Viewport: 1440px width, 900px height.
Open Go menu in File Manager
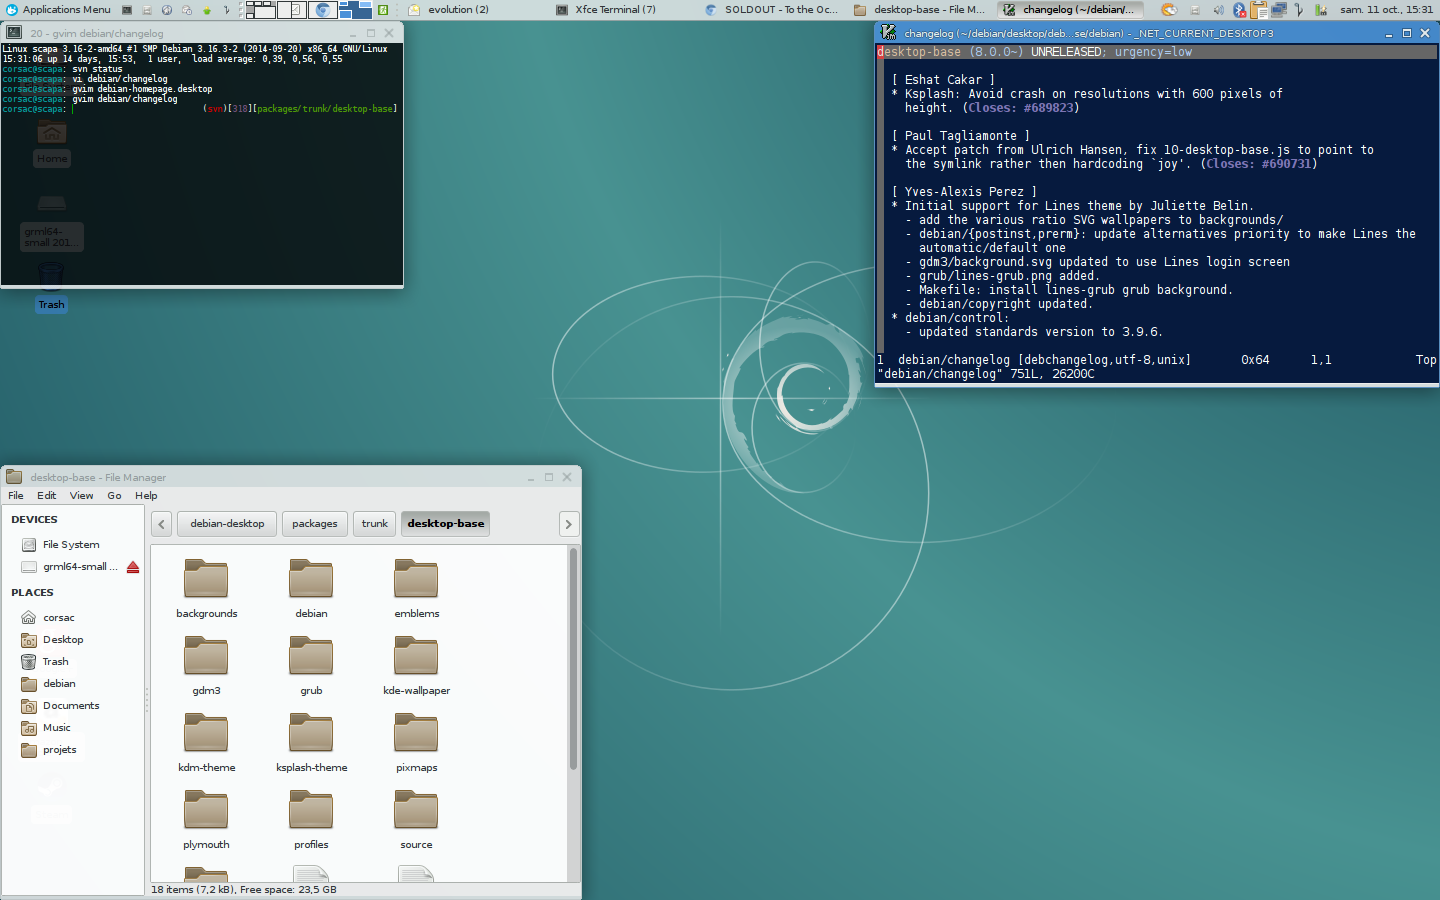click(115, 495)
